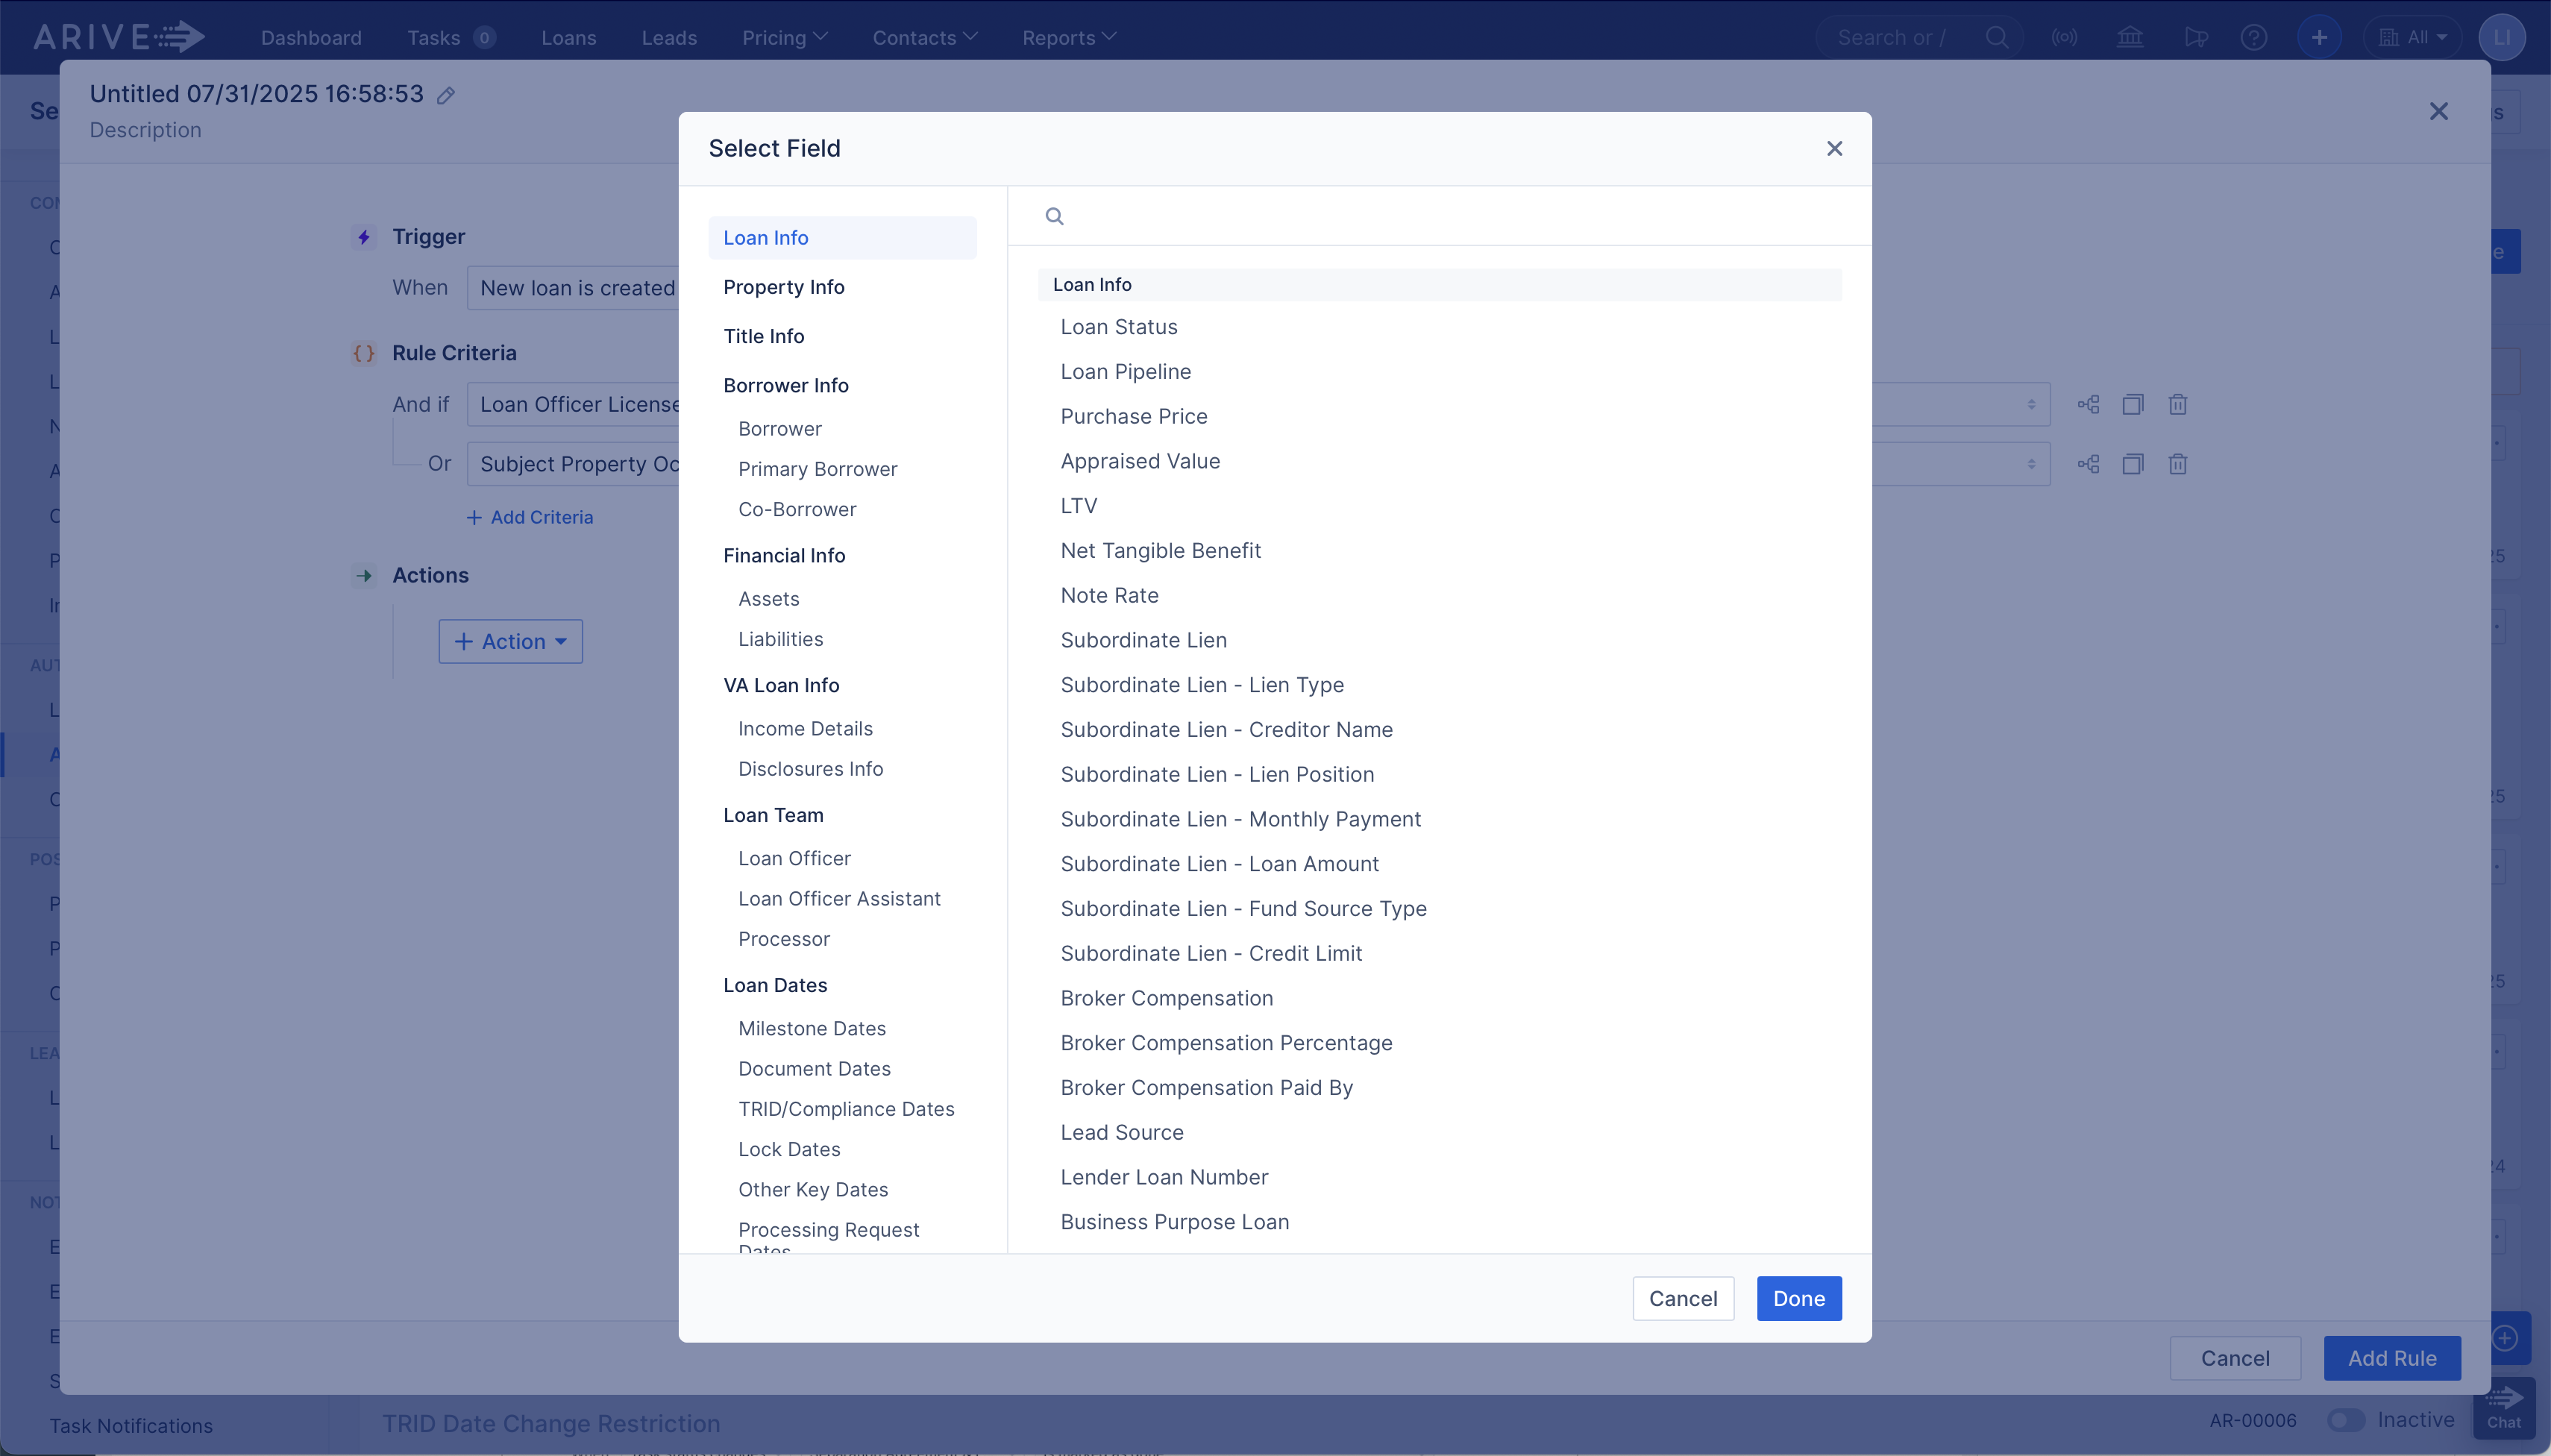Image resolution: width=2551 pixels, height=1456 pixels.
Task: Click the pencil icon beside the rule title
Action: 446,95
